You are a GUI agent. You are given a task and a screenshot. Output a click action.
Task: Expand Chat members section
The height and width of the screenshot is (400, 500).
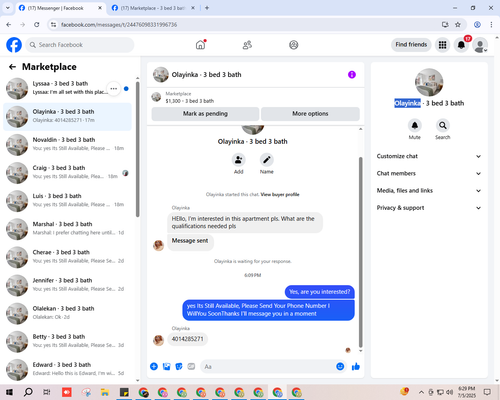point(429,173)
